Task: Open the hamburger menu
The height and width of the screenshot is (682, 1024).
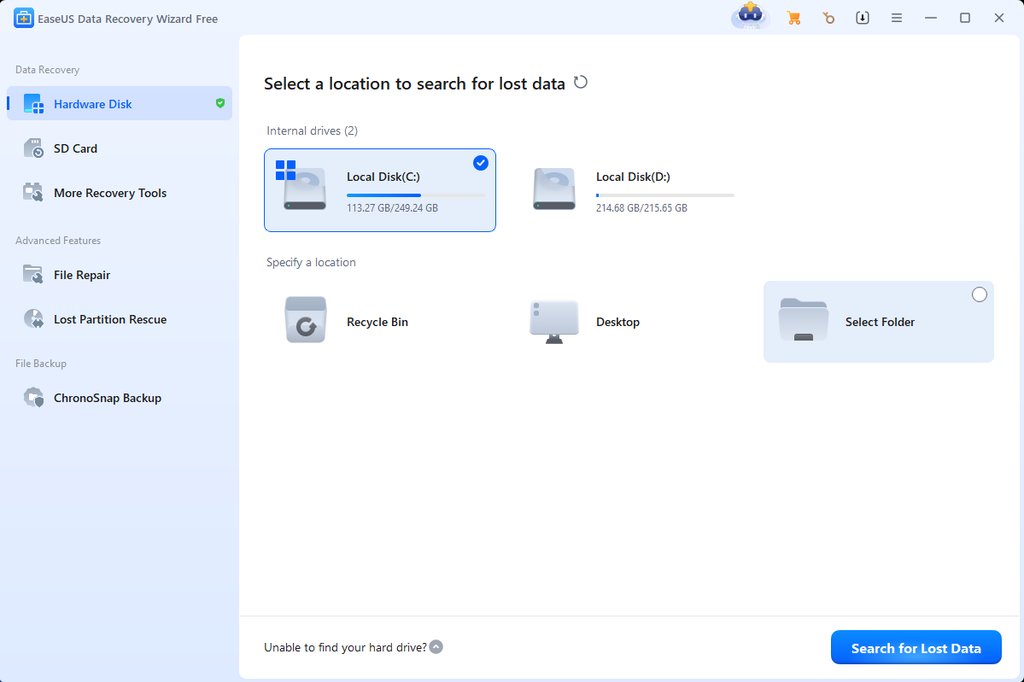Action: point(897,18)
